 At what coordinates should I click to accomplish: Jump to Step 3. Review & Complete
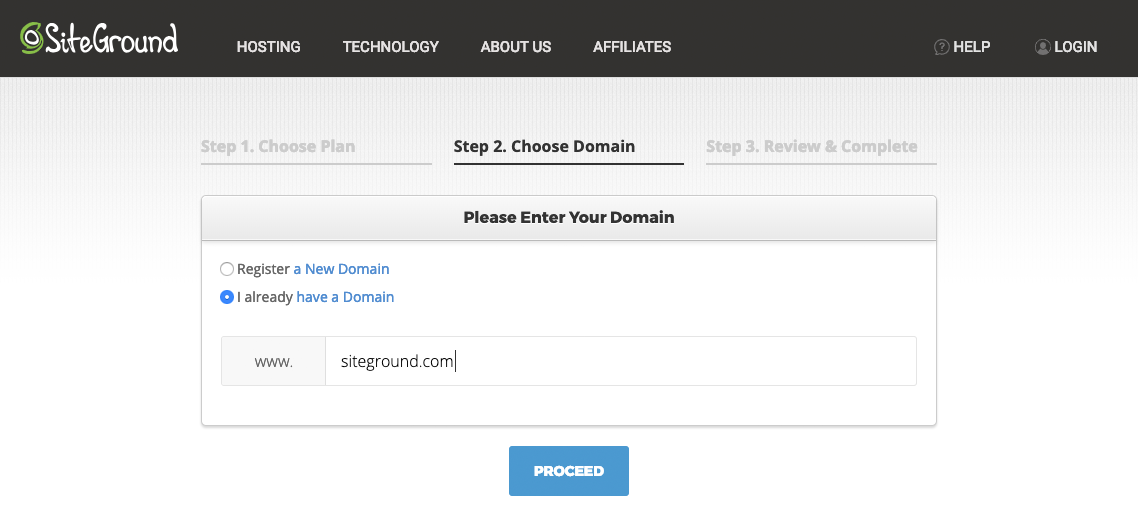point(811,147)
